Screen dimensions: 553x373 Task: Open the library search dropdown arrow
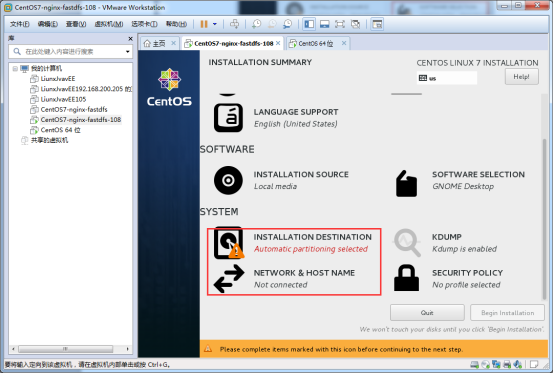(x=128, y=52)
